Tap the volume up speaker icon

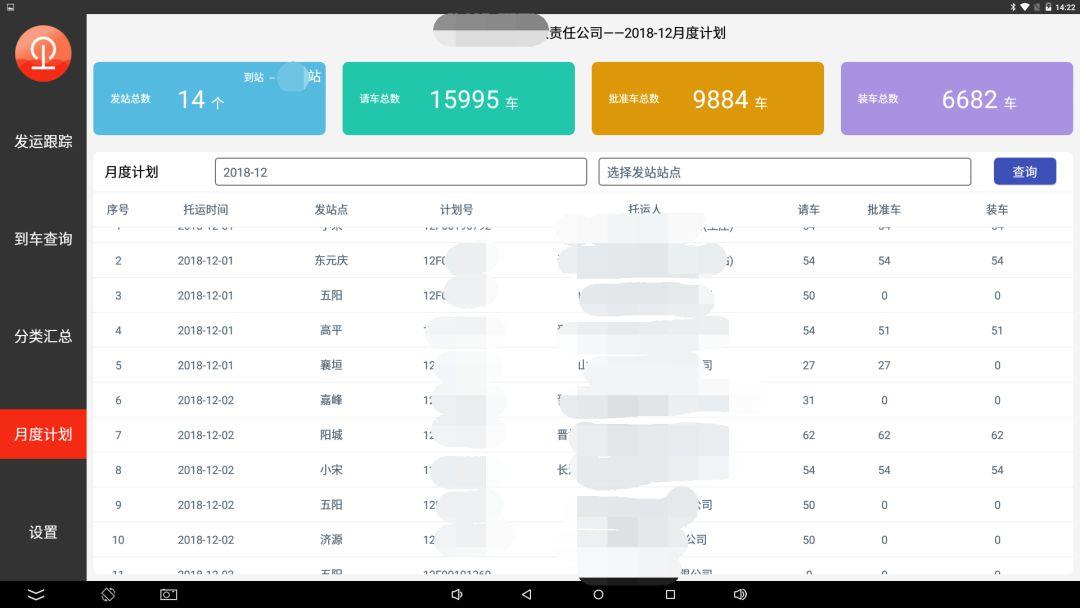tap(740, 594)
